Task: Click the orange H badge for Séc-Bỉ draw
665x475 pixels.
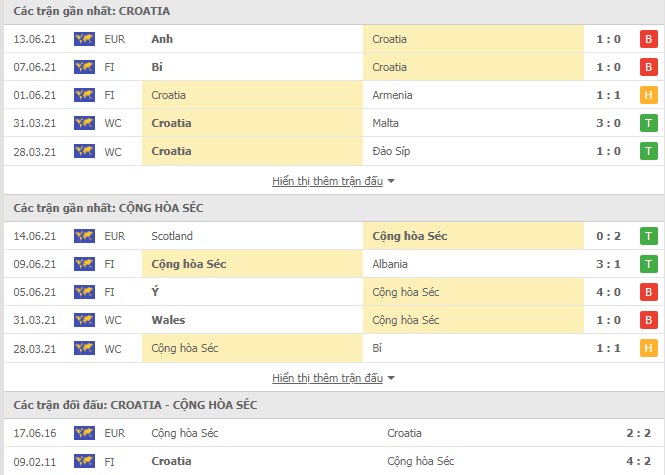Action: tap(648, 348)
